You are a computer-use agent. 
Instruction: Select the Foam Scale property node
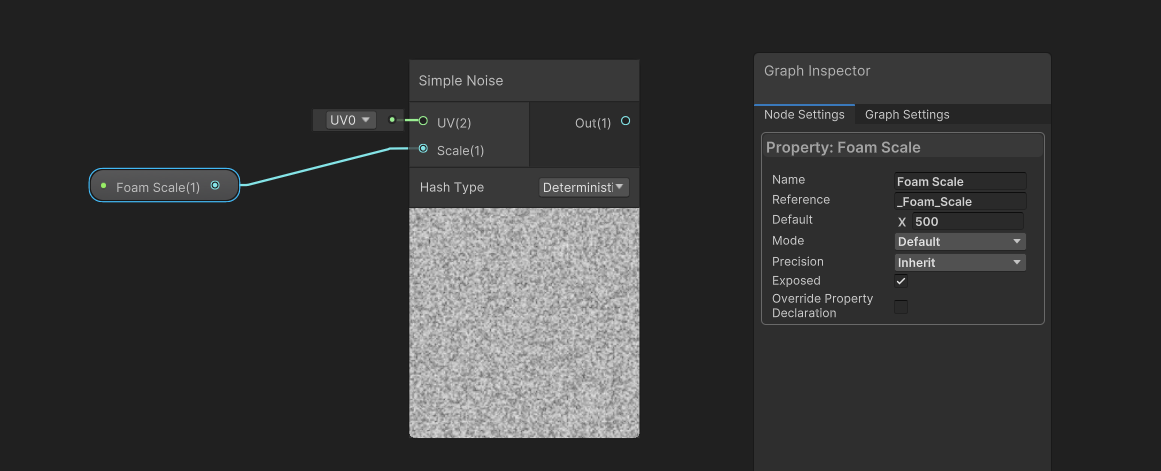pyautogui.click(x=157, y=187)
